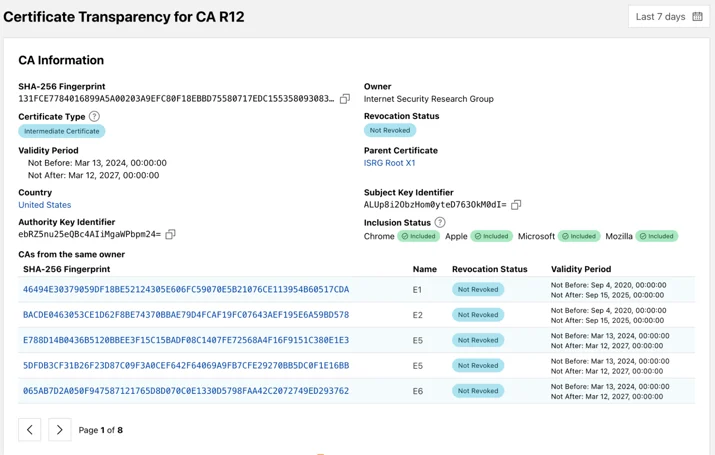Click Microsoft Included status badge
Image resolution: width=715 pixels, height=455 pixels.
pos(579,236)
